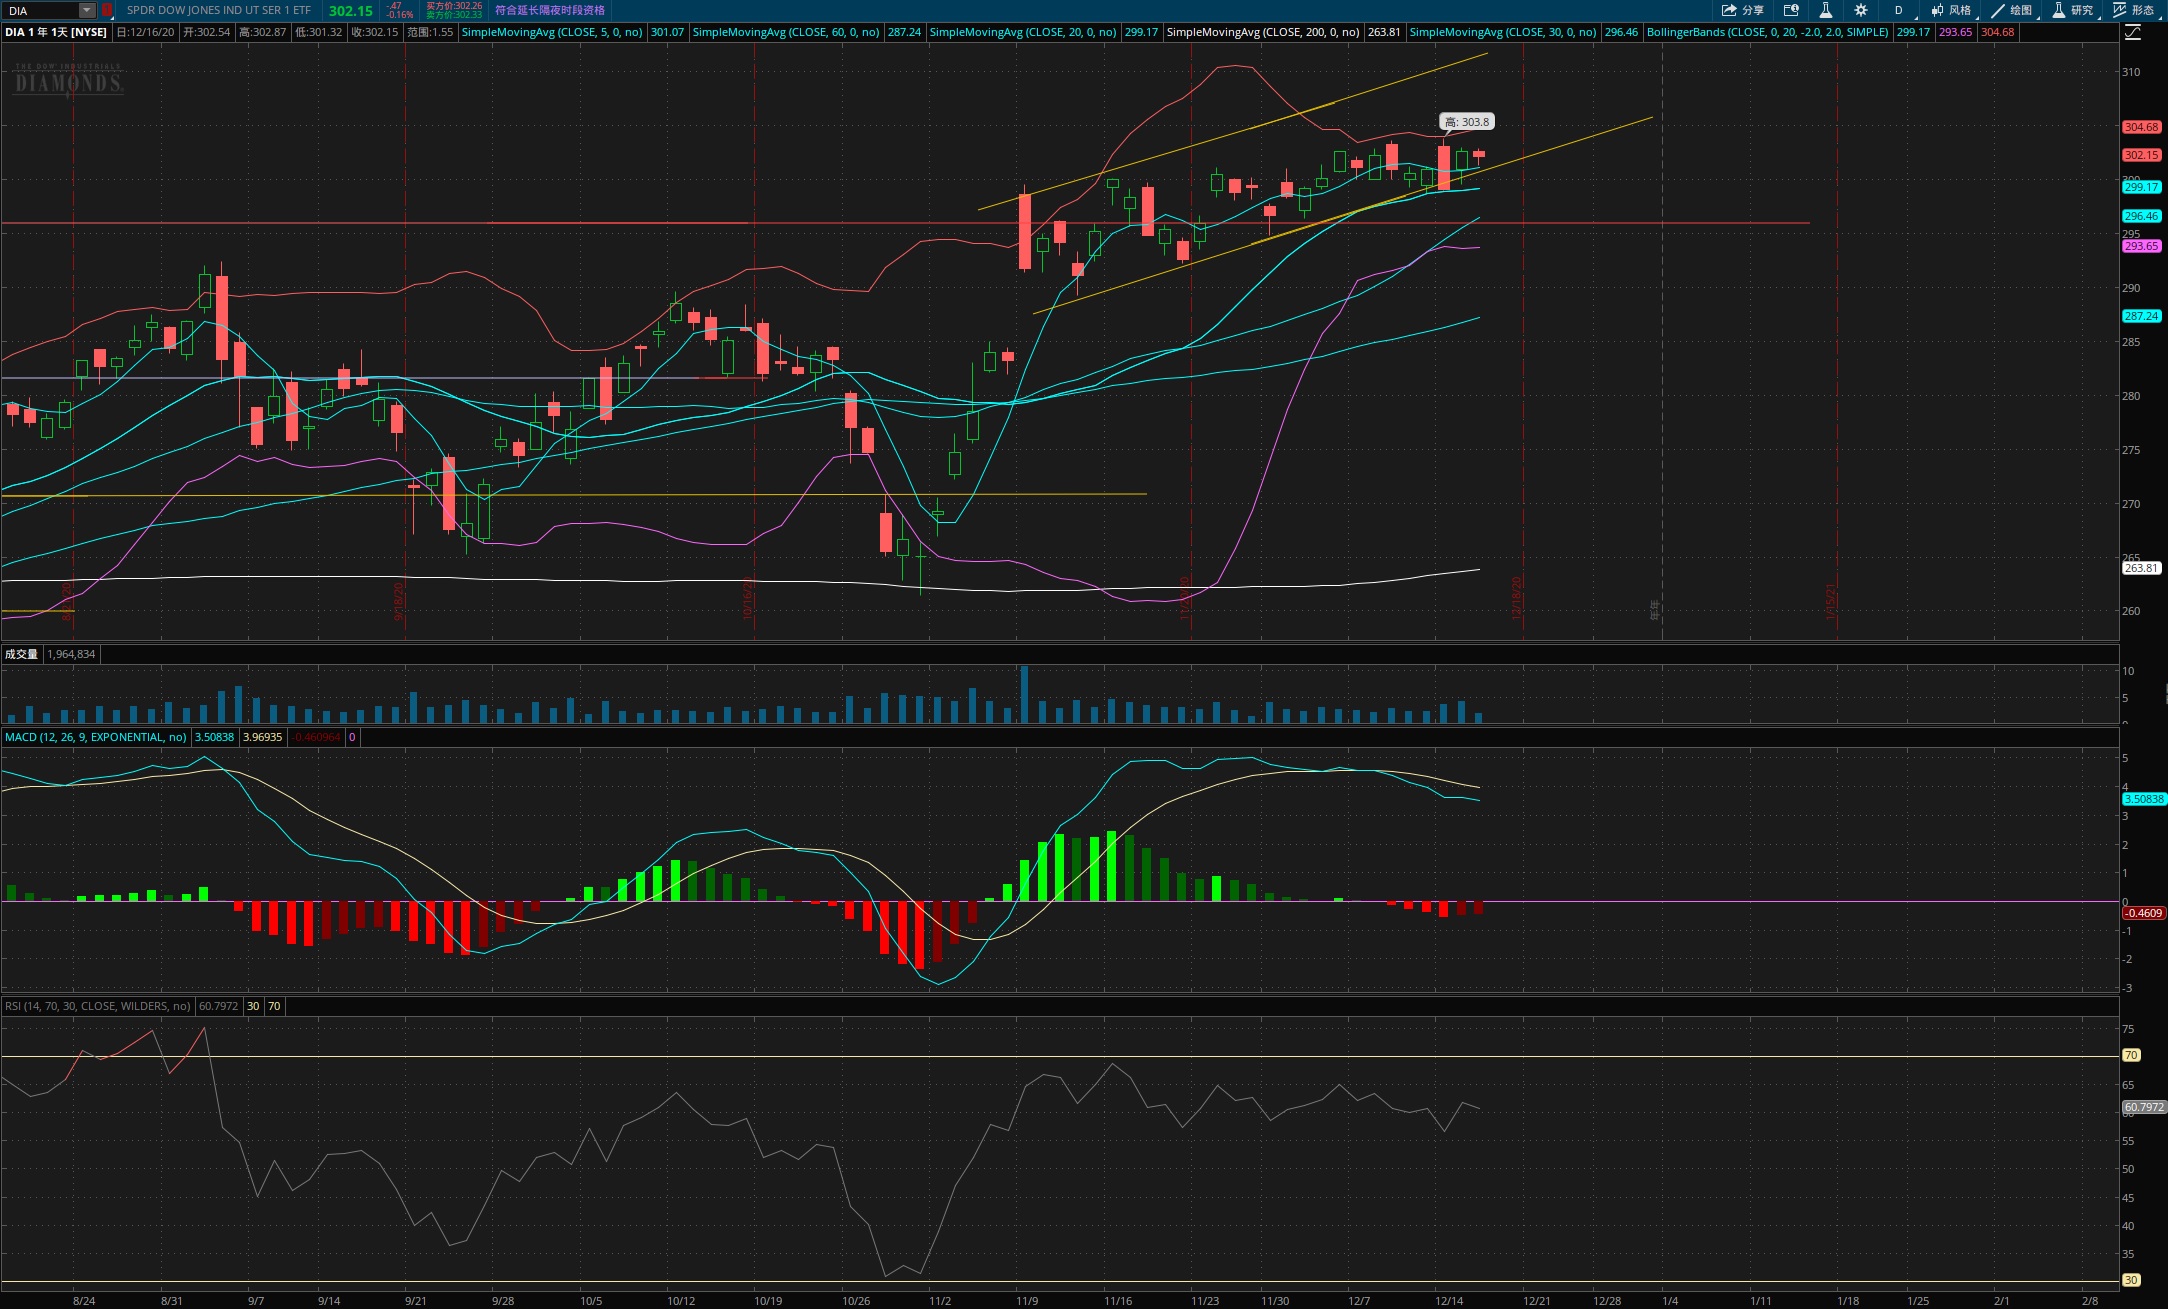Click the 成交量 volume panel label

pyautogui.click(x=21, y=654)
